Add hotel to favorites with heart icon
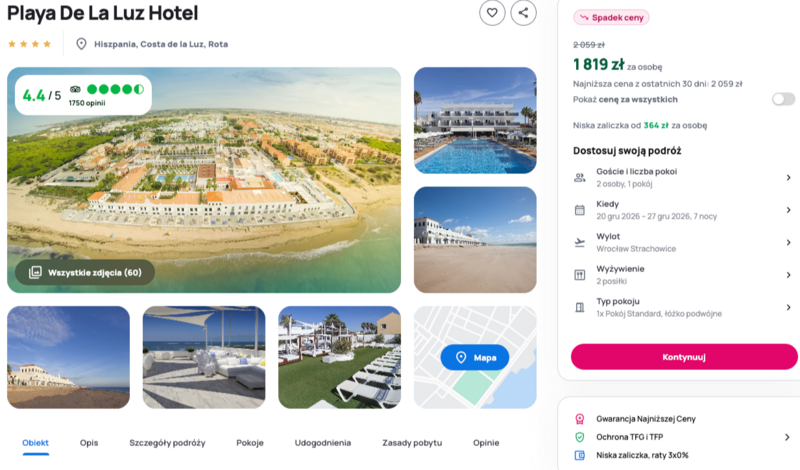This screenshot has height=470, width=800. [x=492, y=13]
